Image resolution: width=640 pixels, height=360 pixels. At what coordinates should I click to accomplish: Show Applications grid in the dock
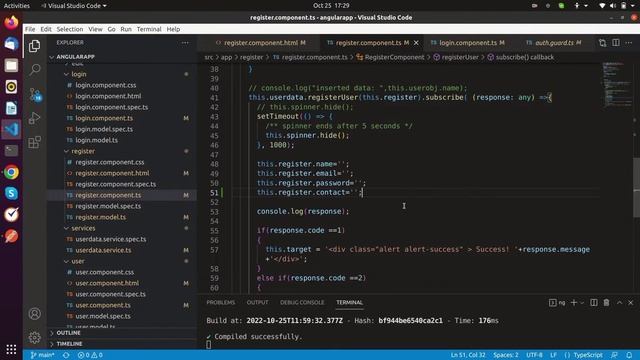coord(11,349)
